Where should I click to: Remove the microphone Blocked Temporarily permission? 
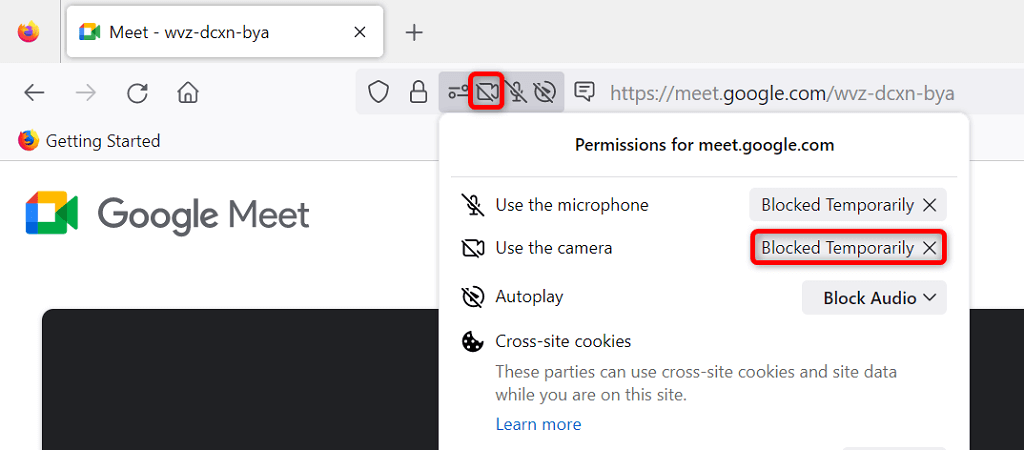click(930, 205)
